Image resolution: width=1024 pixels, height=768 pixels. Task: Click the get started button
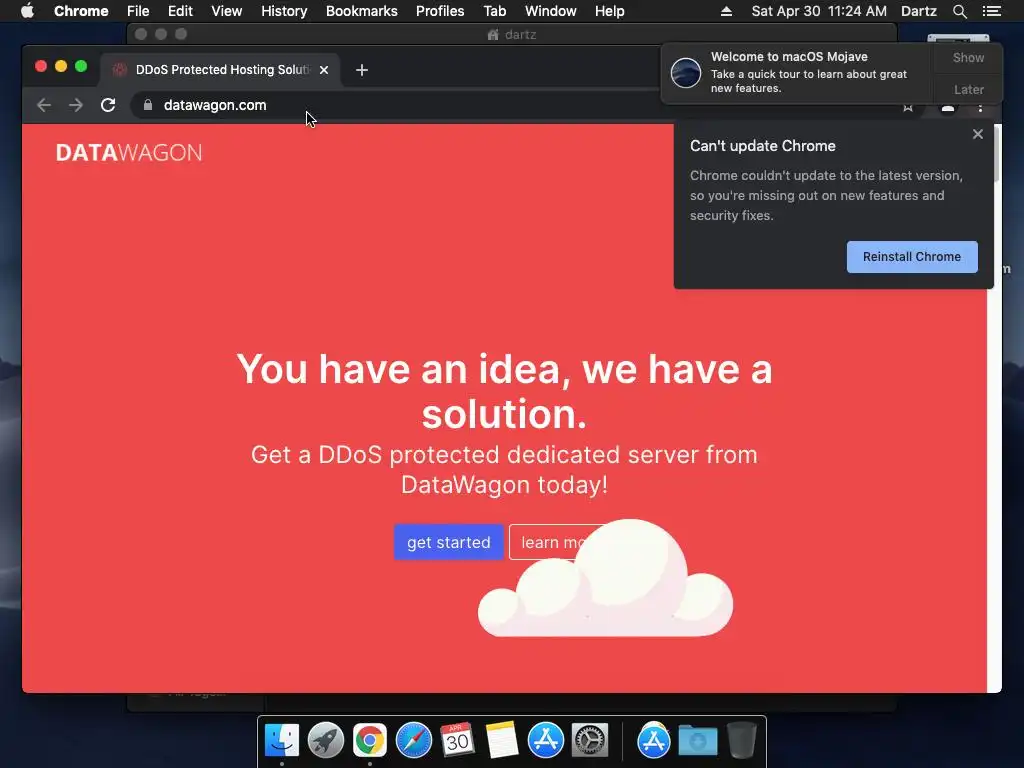449,542
